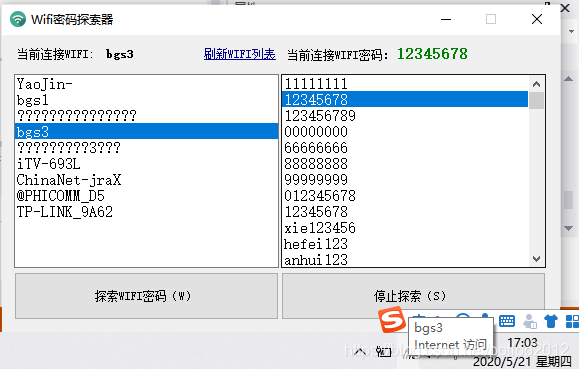
Task: Click the green Wifi app icon in title bar
Action: 18,19
